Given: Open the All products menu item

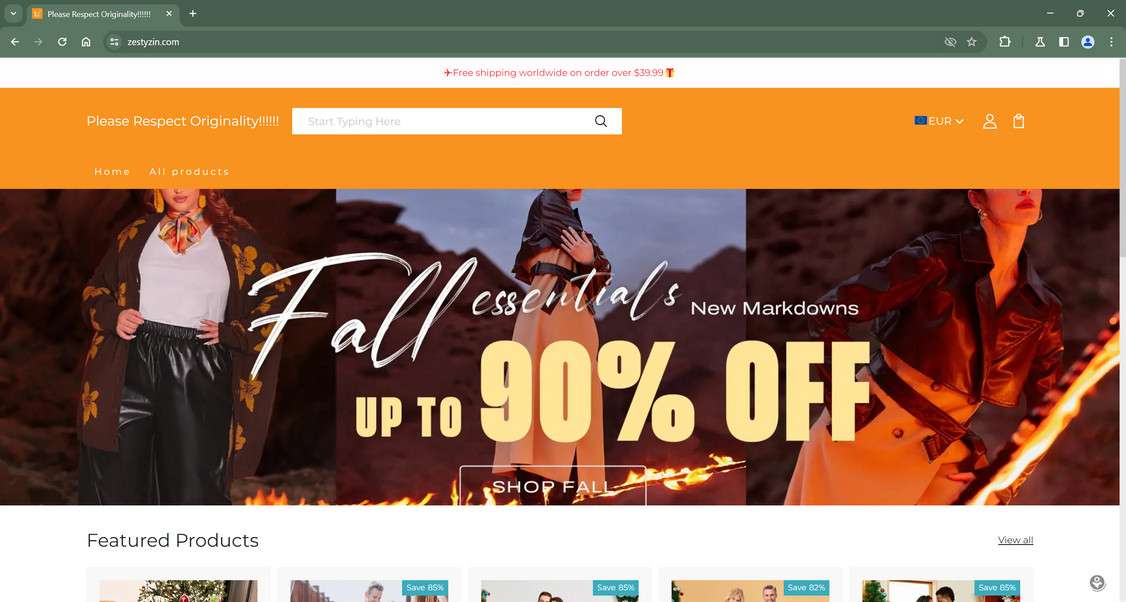Looking at the screenshot, I should click(x=189, y=172).
